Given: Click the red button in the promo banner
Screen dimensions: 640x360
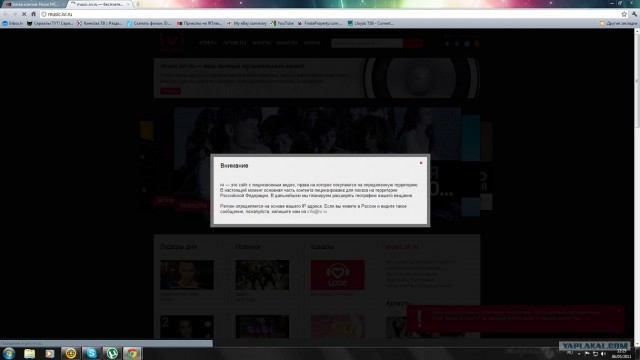Looking at the screenshot, I should pyautogui.click(x=170, y=91).
